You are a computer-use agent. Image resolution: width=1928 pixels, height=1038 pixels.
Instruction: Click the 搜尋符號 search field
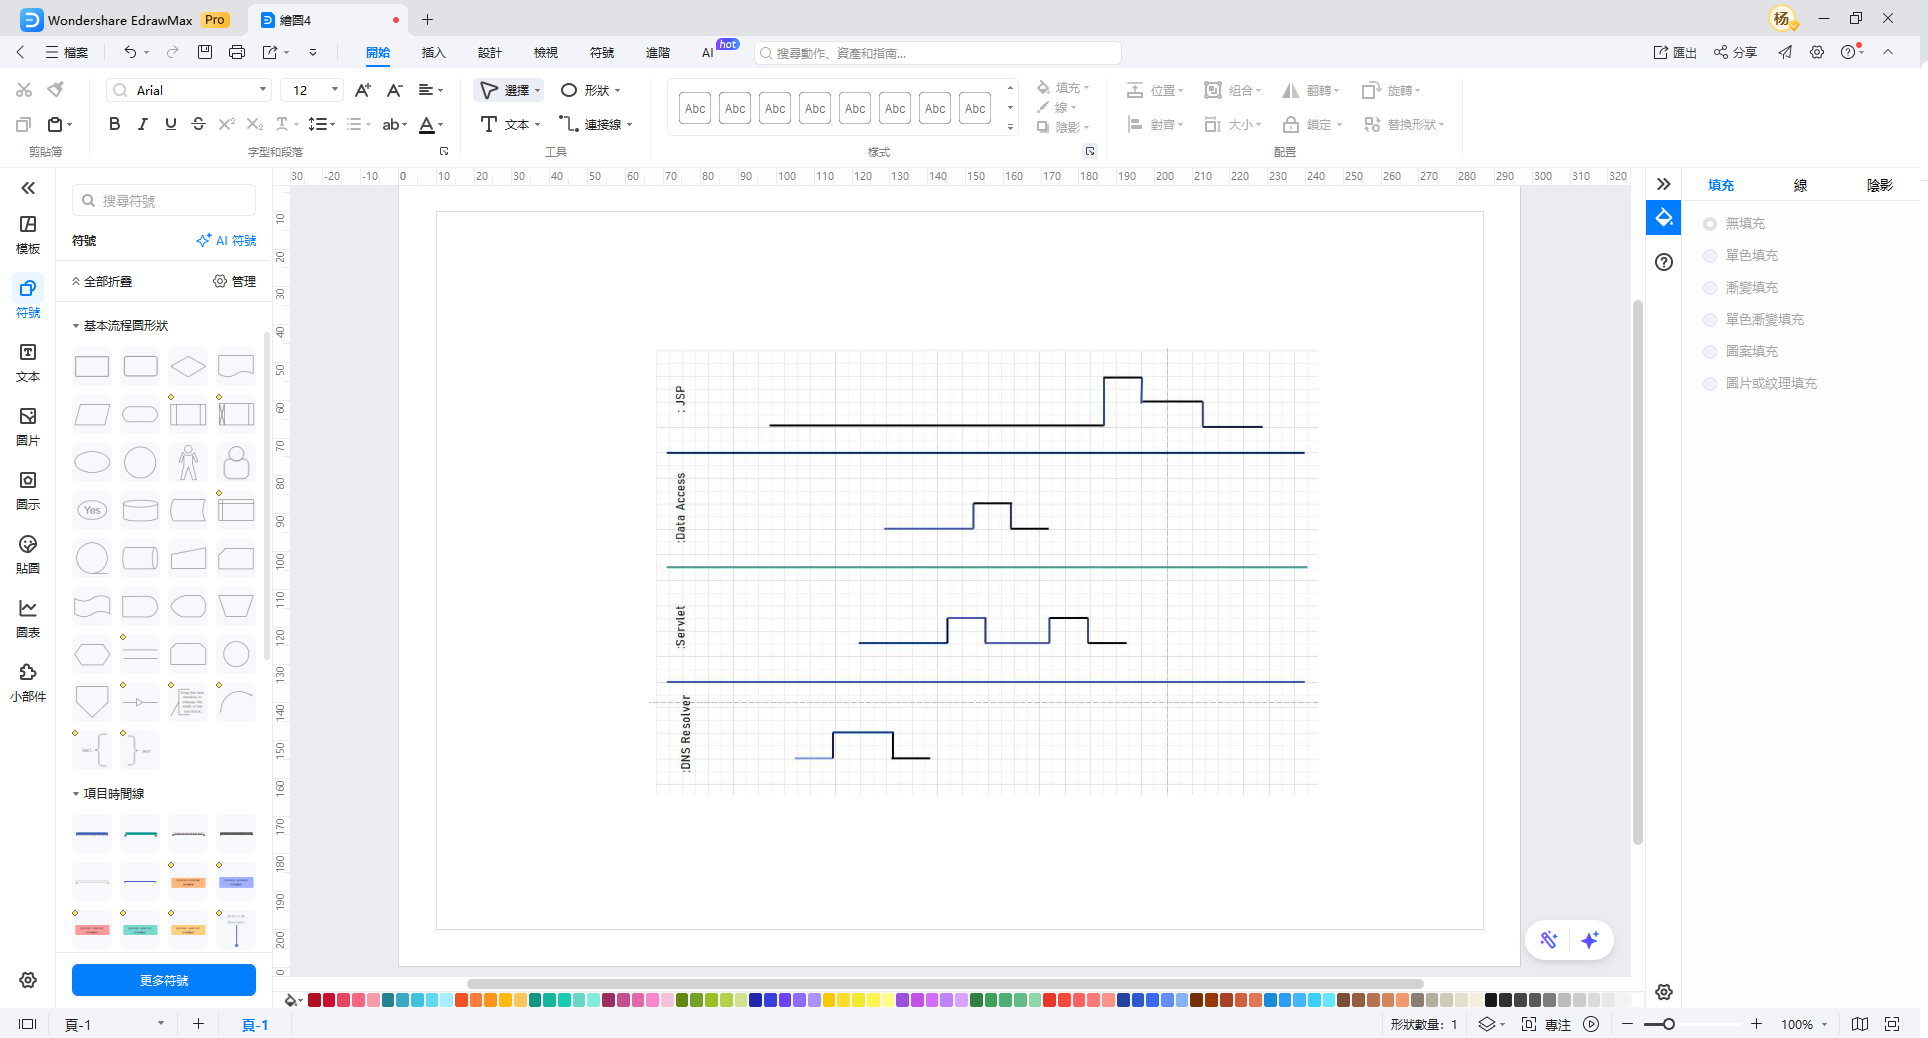(x=165, y=201)
